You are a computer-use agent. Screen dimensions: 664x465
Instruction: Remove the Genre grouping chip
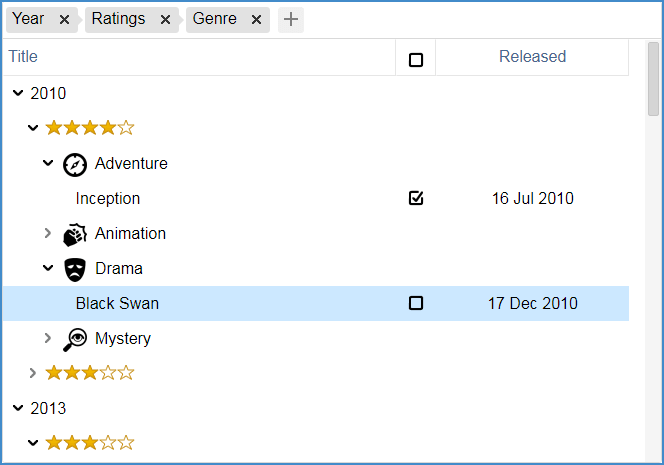pyautogui.click(x=256, y=19)
